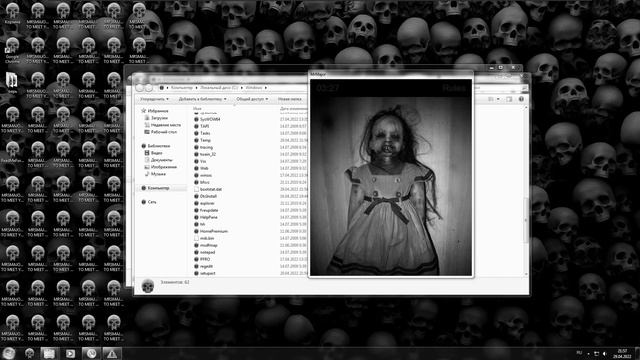Click the 02:27 timer in MrsMajor window

[x=327, y=88]
